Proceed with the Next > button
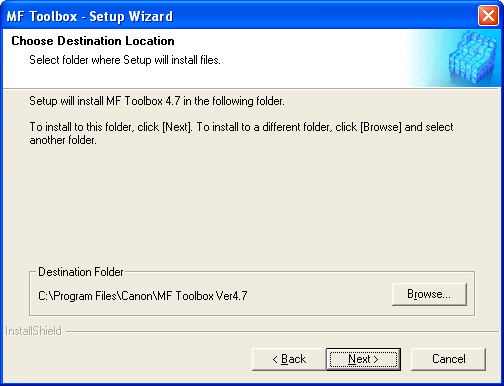This screenshot has height=386, width=504. tap(363, 359)
